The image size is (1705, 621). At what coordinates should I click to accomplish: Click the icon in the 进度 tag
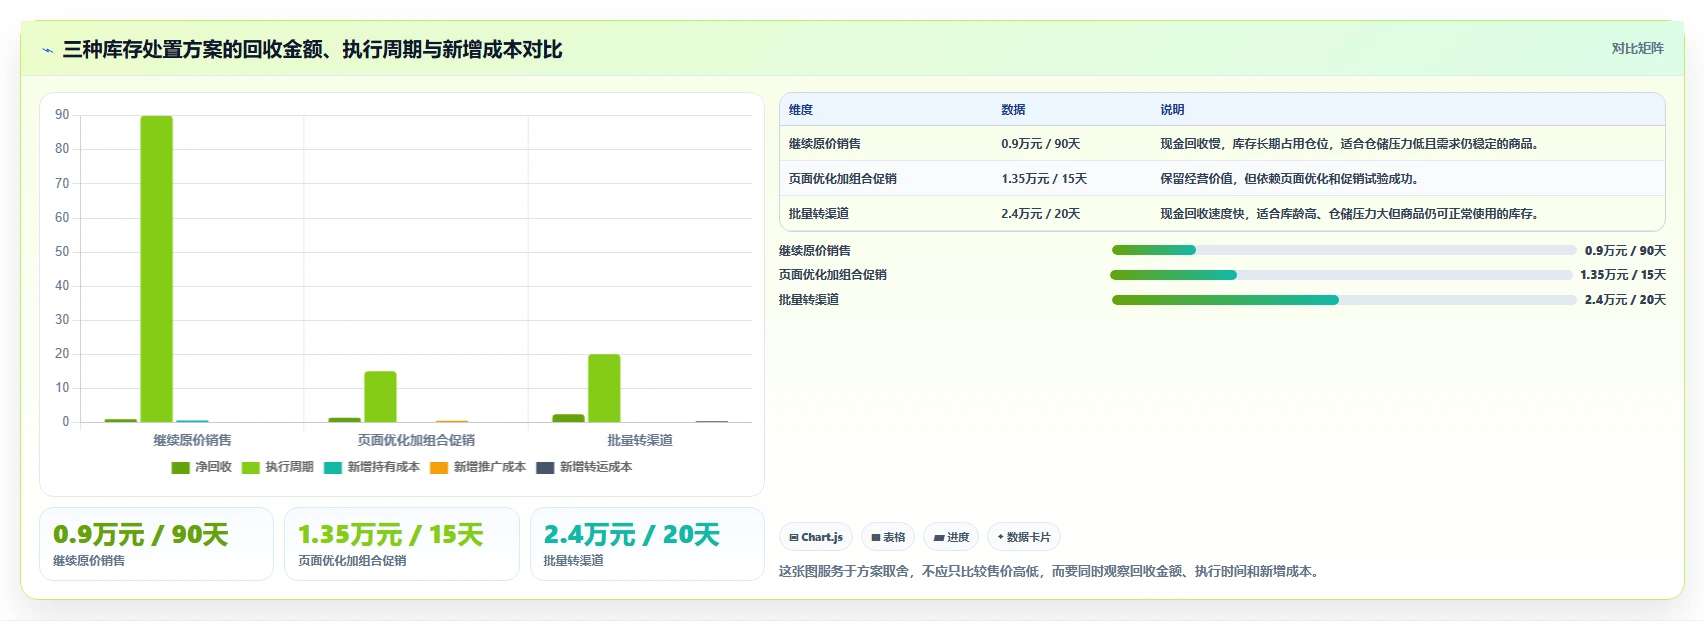point(939,538)
